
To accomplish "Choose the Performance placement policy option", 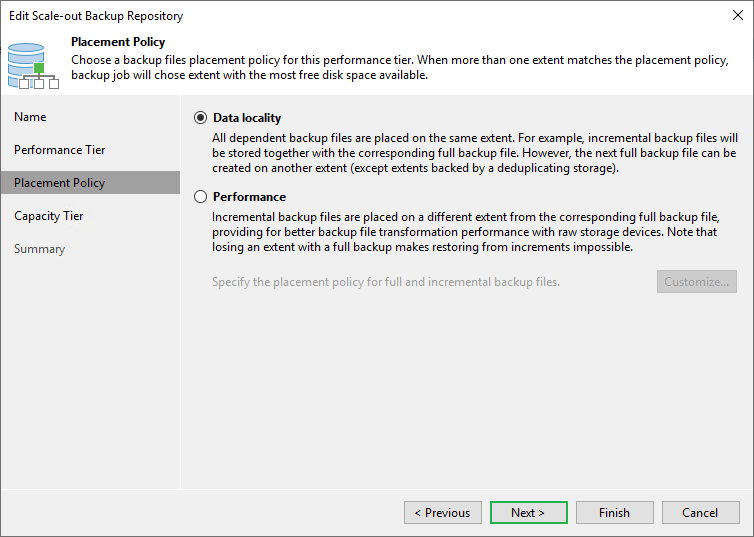I will pos(201,197).
